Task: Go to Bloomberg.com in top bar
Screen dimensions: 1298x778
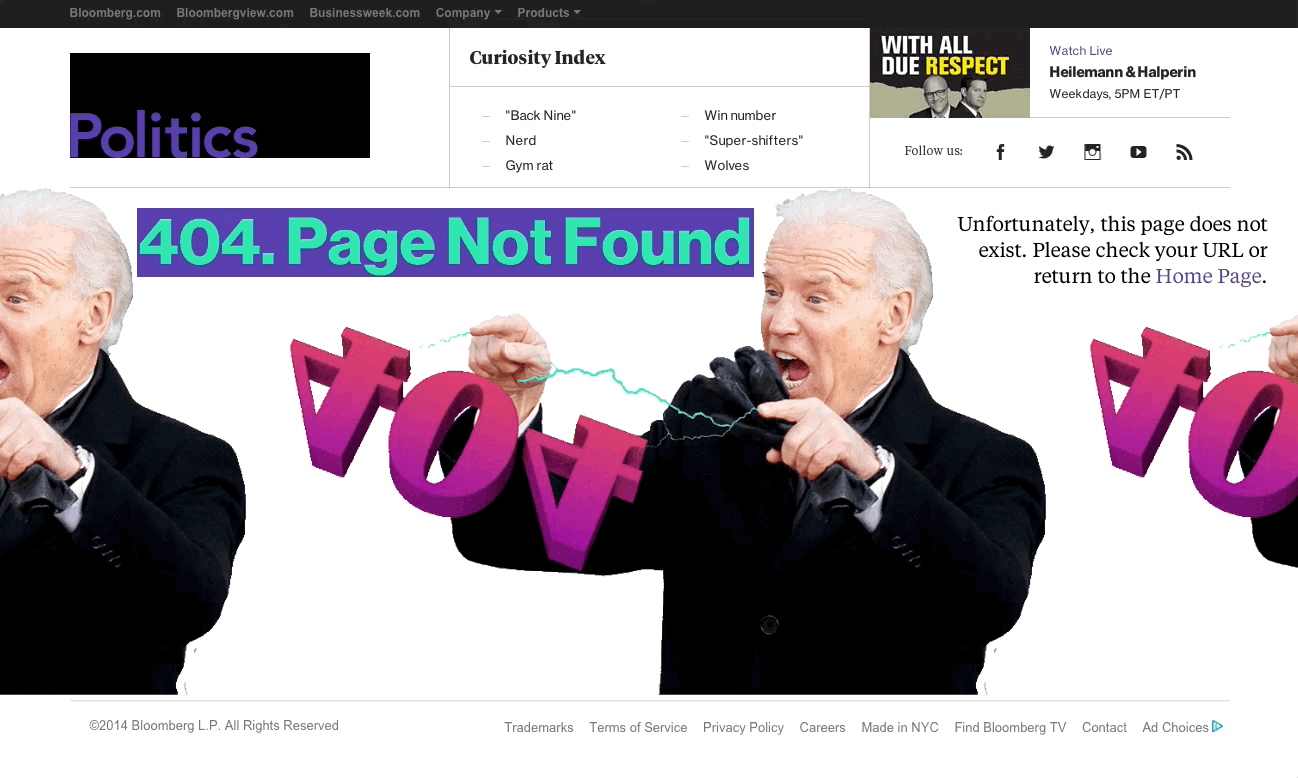Action: (x=115, y=13)
